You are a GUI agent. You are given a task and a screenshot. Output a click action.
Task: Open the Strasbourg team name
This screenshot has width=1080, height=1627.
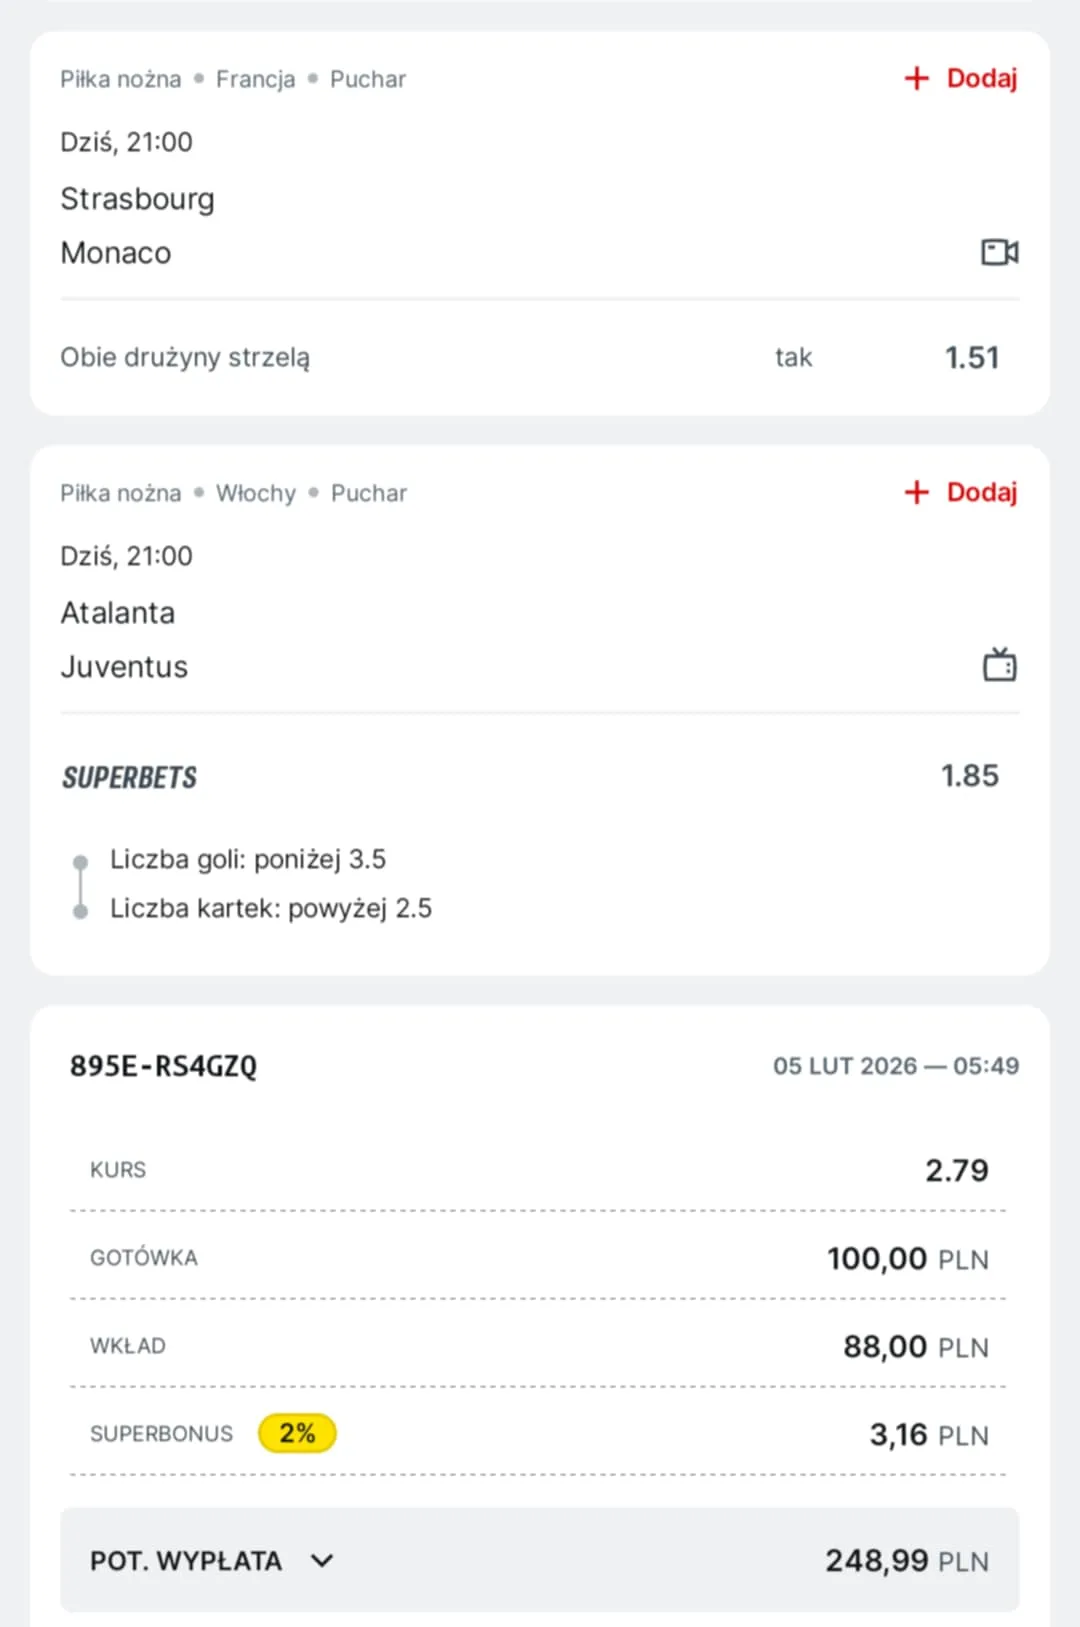137,199
